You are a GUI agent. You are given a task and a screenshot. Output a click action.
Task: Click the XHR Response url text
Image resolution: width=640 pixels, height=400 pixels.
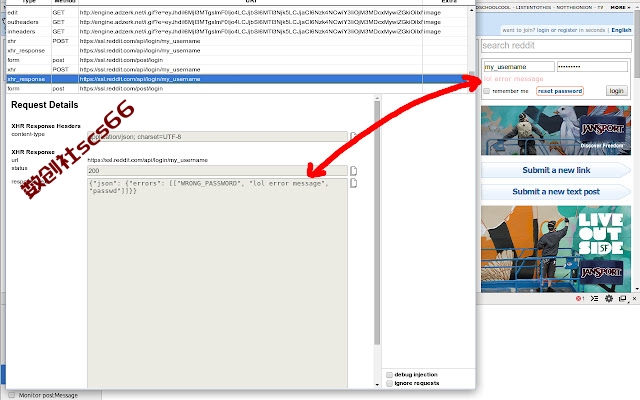(147, 160)
